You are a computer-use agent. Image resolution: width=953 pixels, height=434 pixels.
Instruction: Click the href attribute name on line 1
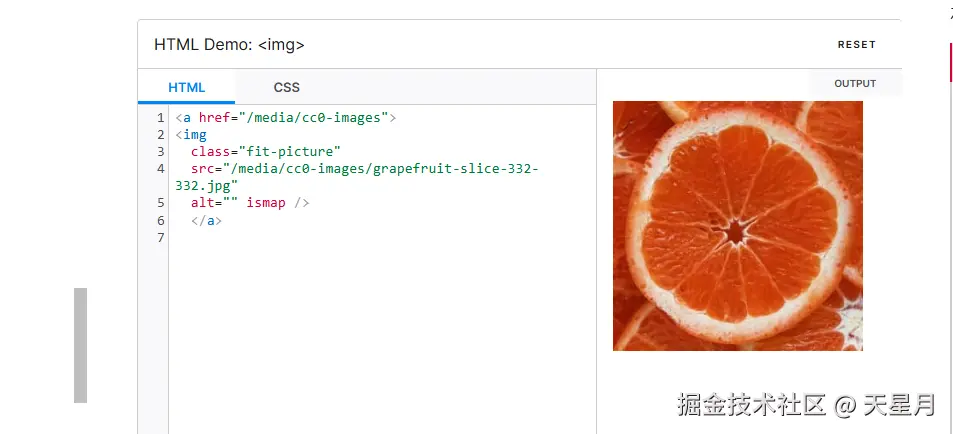[212, 117]
